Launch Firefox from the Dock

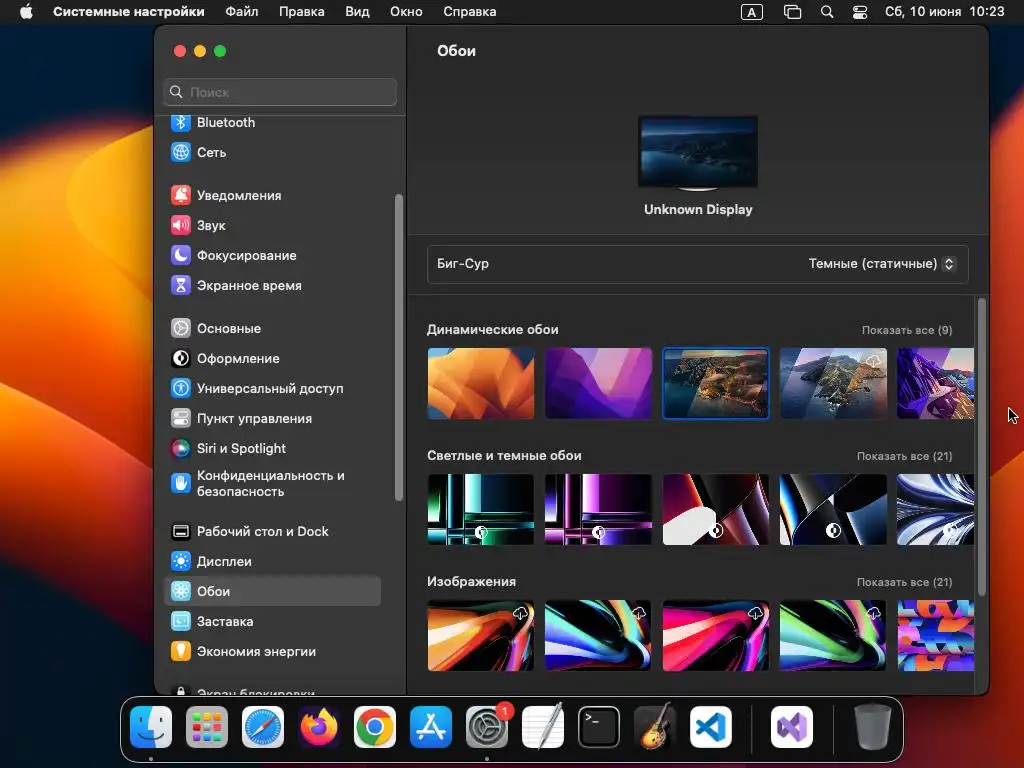coord(319,727)
